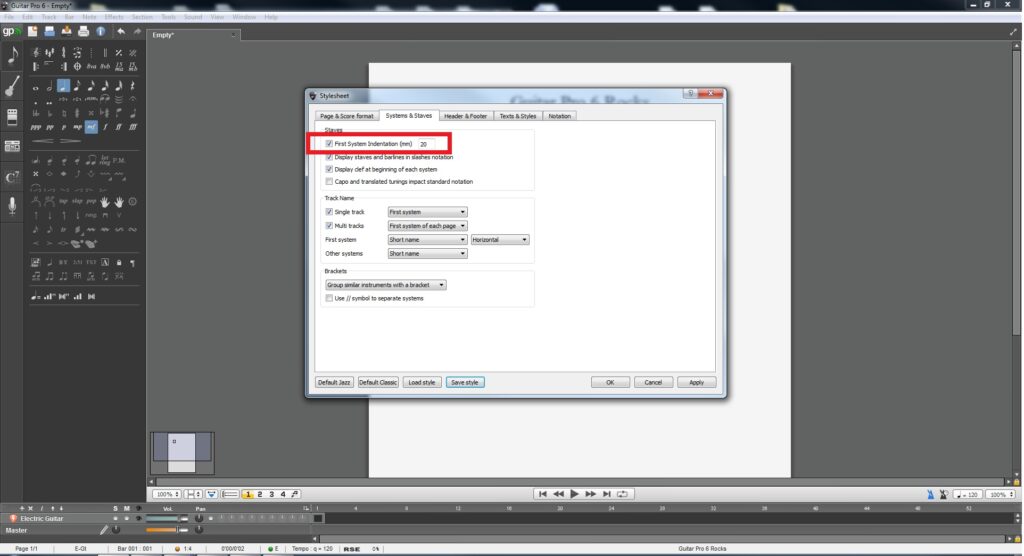Apply the 8va octave marking
Screen dimensions: 1024x556
(91, 67)
